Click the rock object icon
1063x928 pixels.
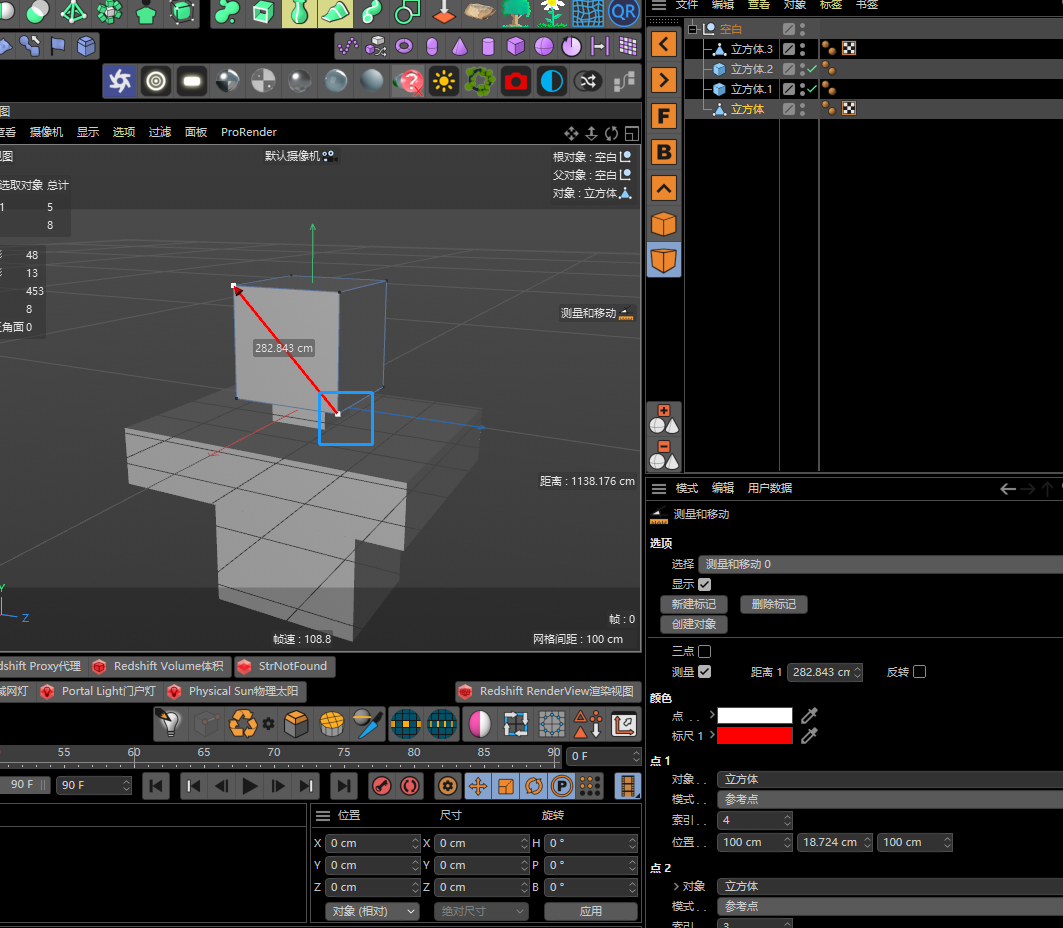(479, 12)
